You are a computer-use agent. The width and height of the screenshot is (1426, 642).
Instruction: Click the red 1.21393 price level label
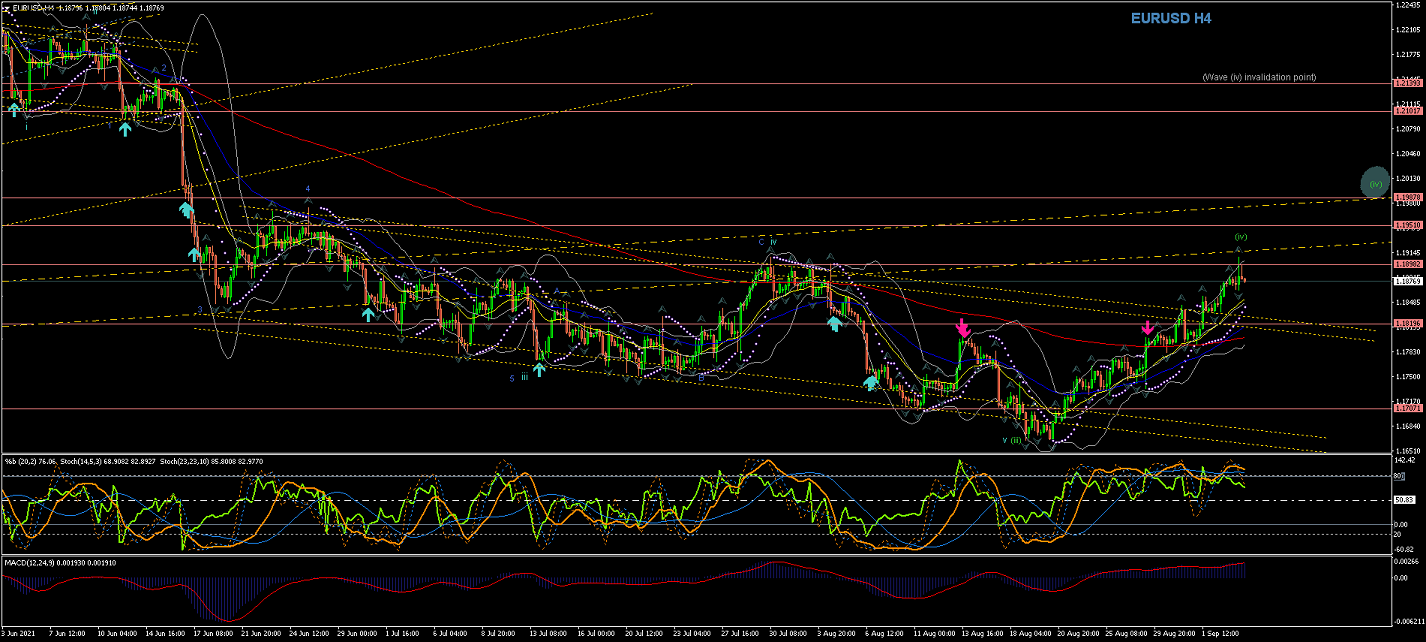[x=1408, y=84]
